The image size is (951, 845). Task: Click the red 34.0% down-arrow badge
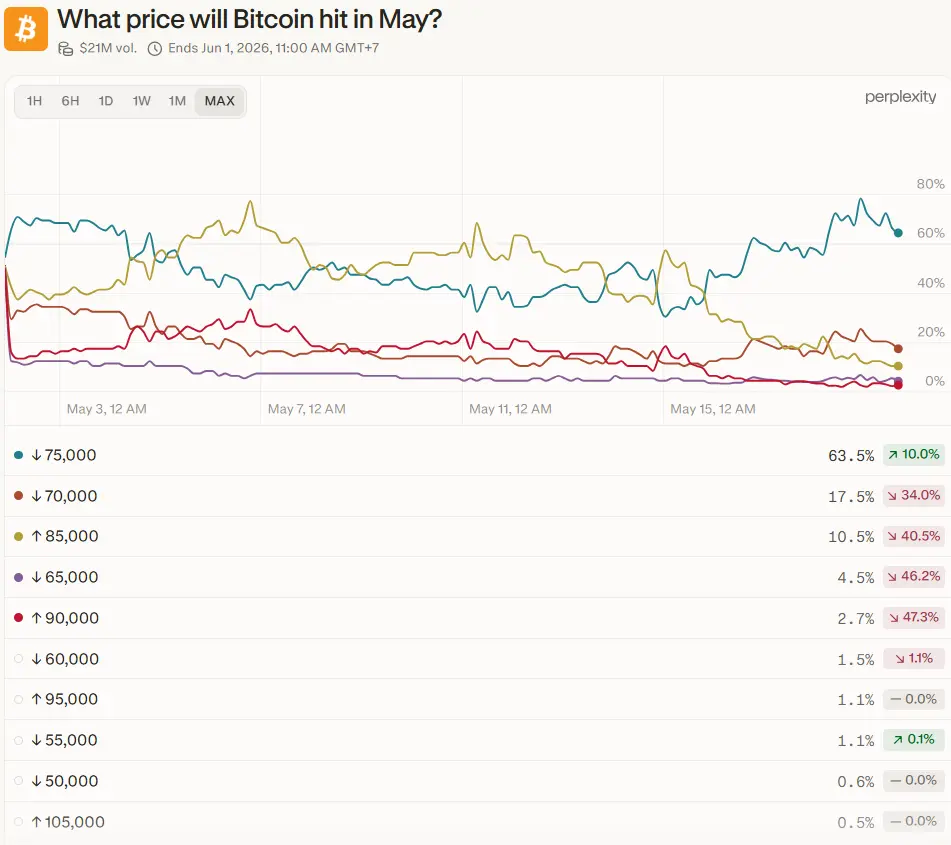[913, 496]
